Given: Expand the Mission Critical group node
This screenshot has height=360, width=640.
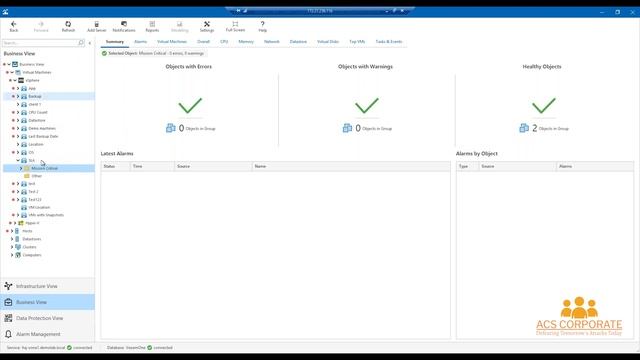Looking at the screenshot, I should point(21,168).
